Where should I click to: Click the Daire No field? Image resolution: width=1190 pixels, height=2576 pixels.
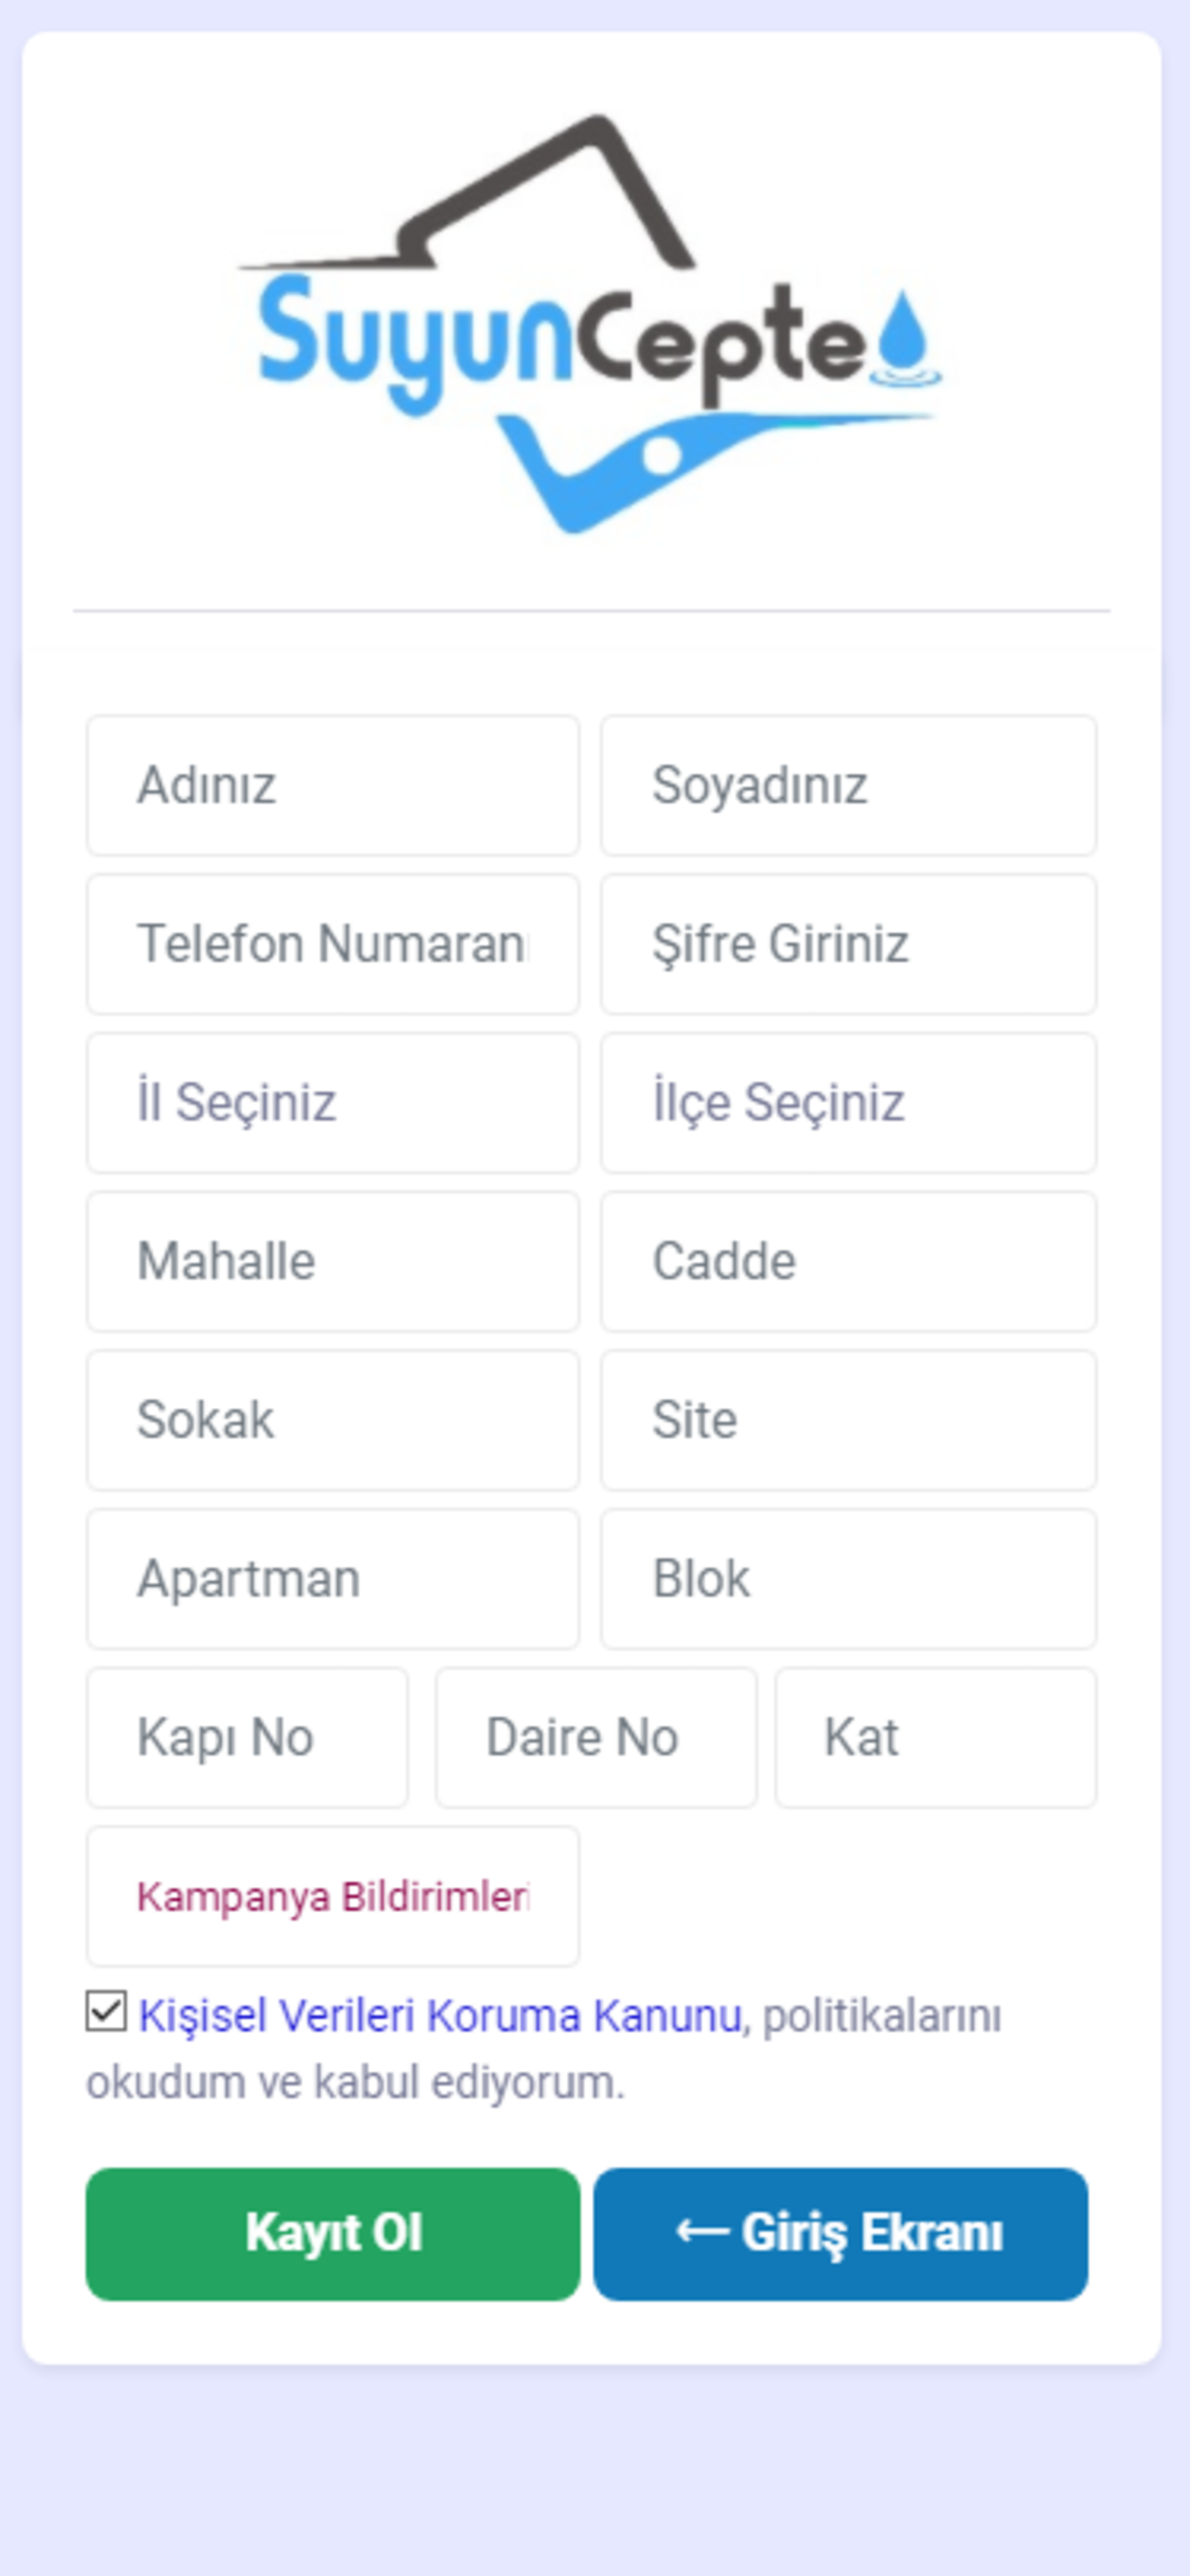(x=596, y=1738)
